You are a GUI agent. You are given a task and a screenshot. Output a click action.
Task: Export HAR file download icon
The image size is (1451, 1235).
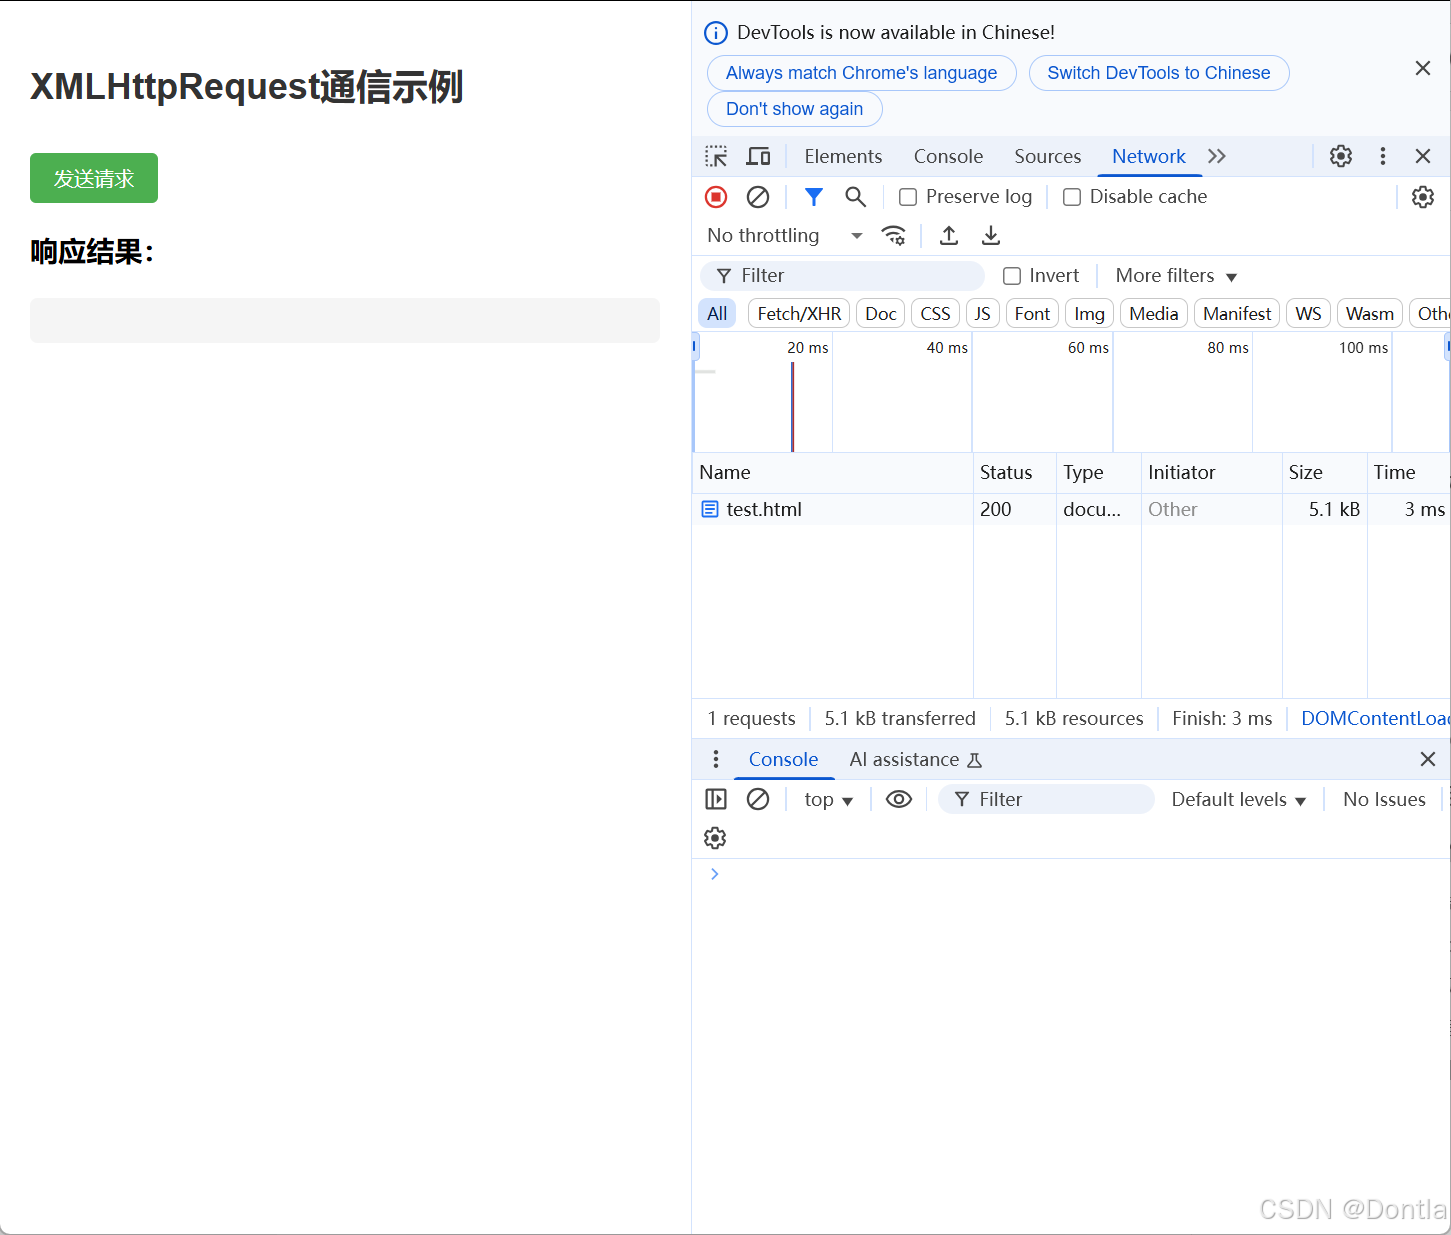pos(991,235)
